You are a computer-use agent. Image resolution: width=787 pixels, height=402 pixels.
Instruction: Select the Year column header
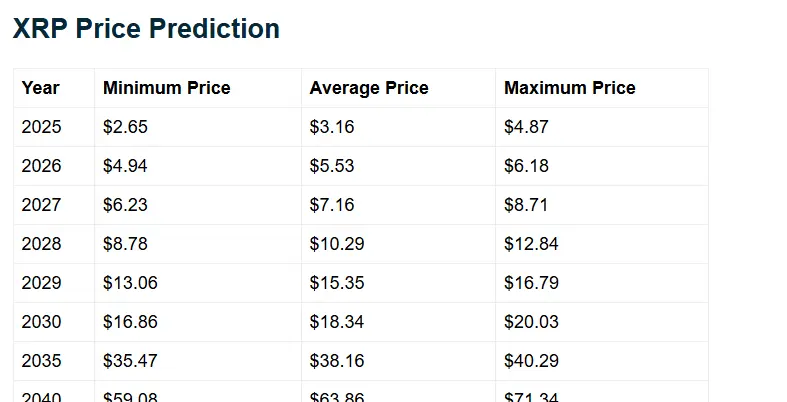point(41,88)
